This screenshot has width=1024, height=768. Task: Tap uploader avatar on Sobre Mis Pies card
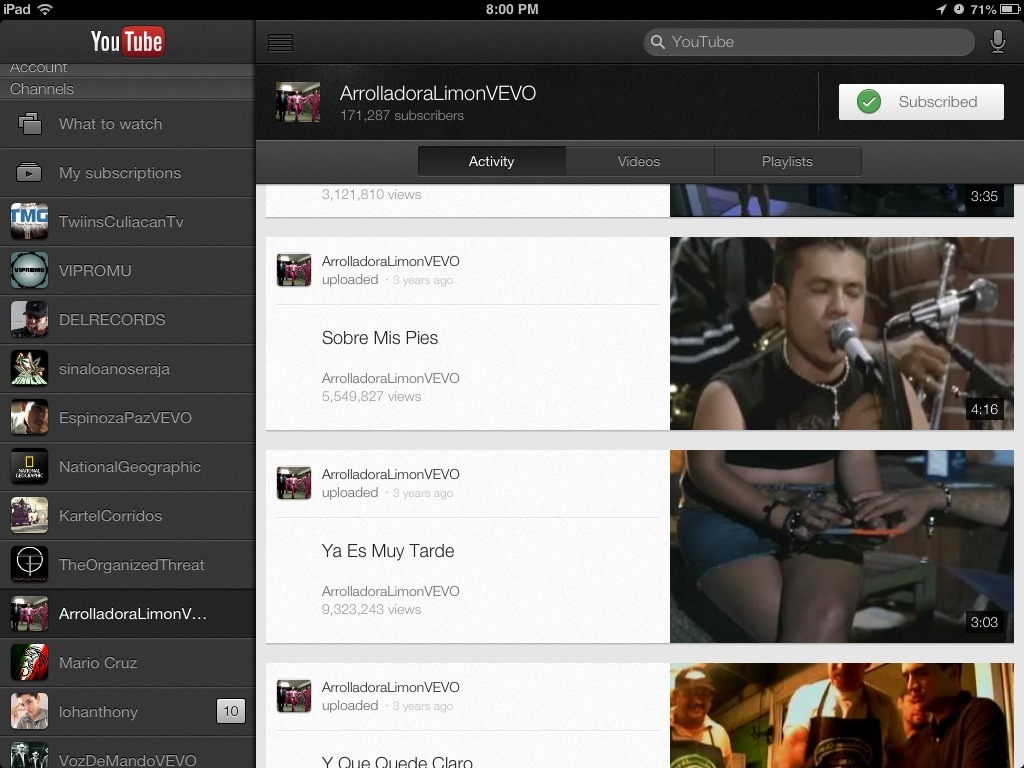click(x=294, y=270)
